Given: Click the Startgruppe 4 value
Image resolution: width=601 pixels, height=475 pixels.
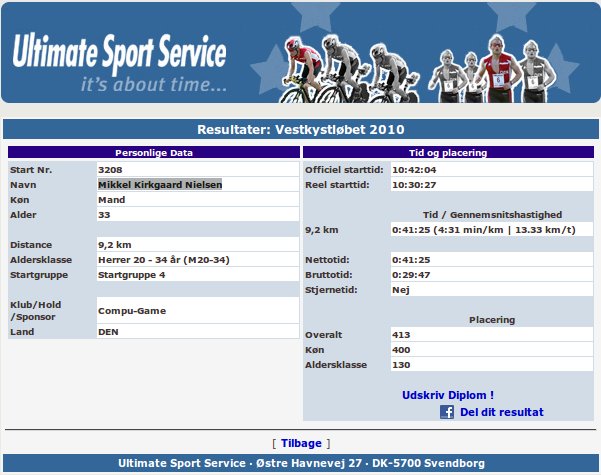Looking at the screenshot, I should pos(131,275).
